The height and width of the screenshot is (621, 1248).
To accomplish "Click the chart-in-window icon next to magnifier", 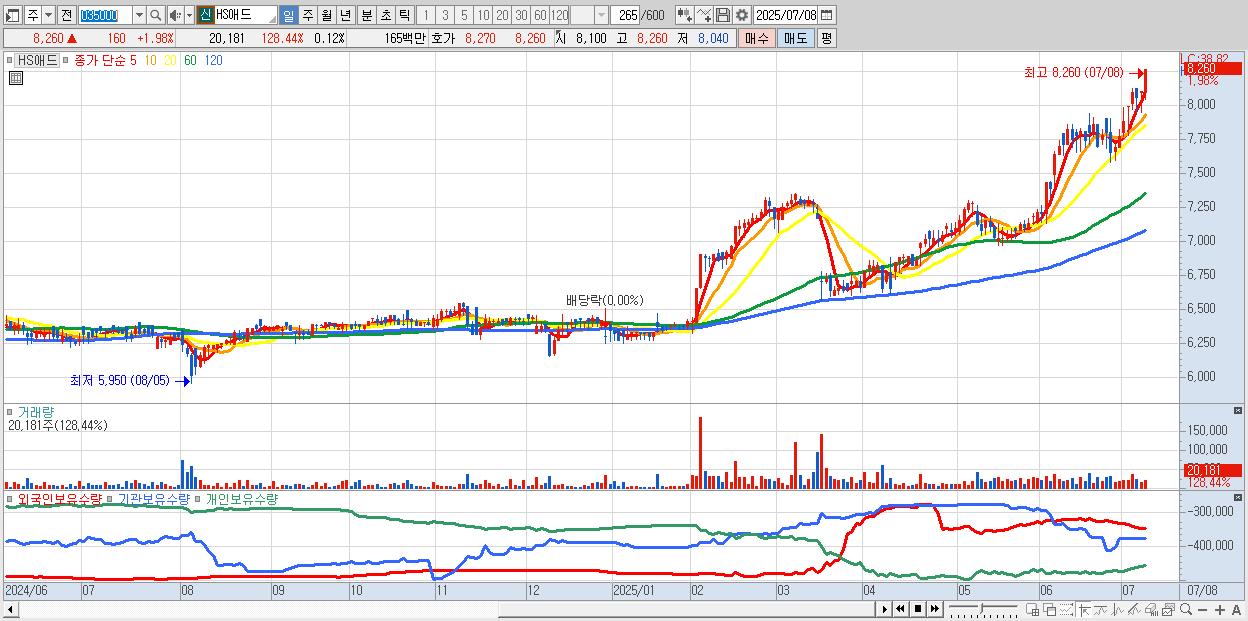I will 1169,610.
